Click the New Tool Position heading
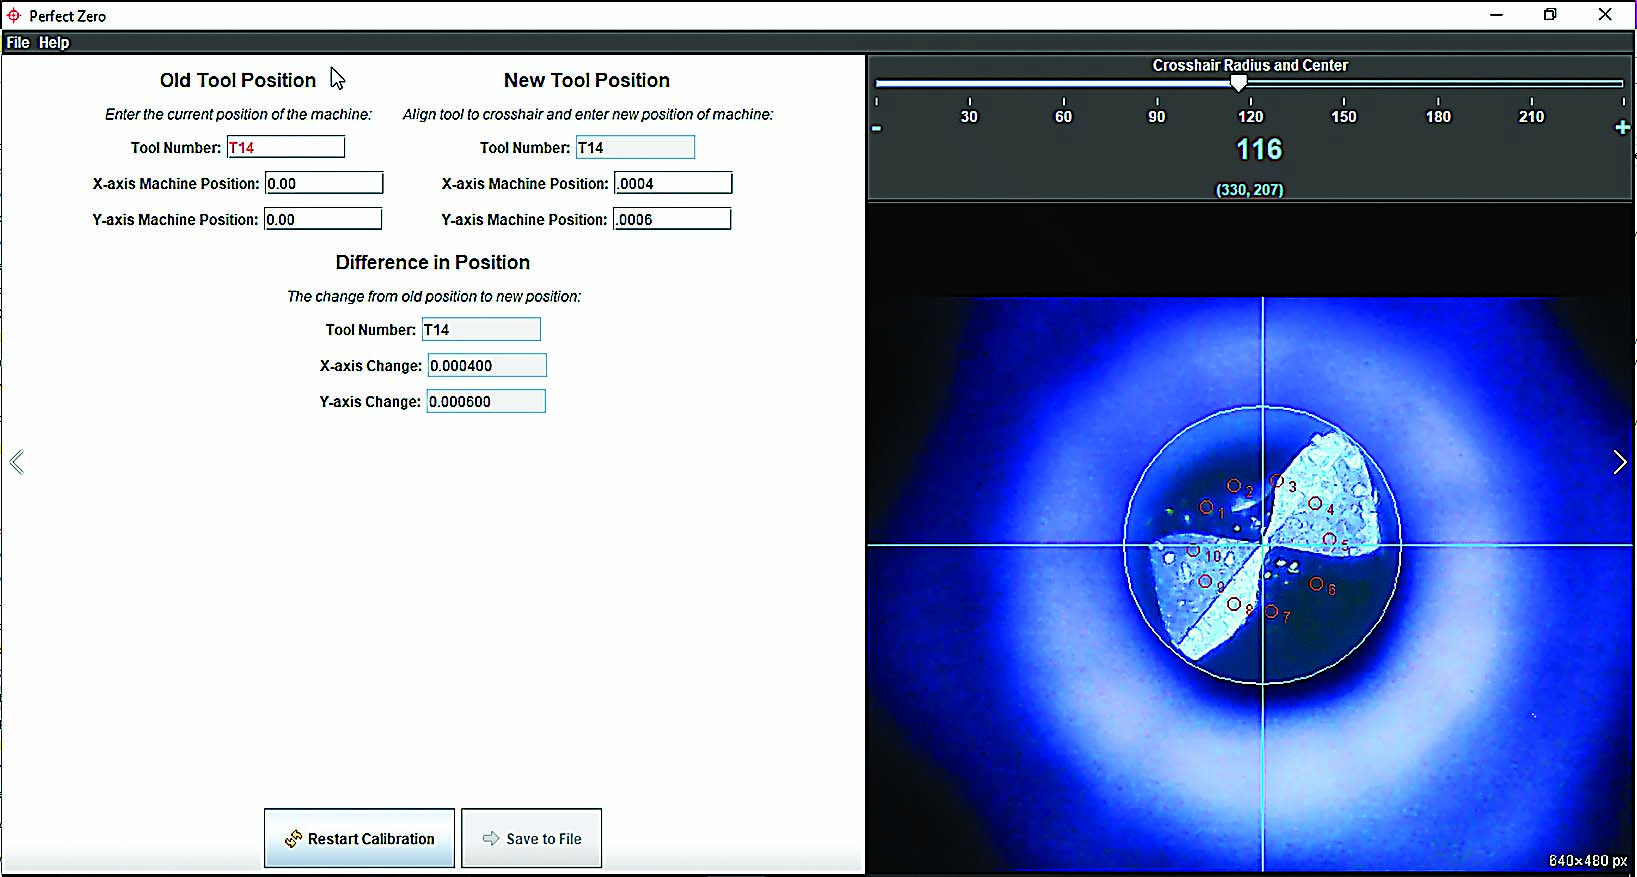 [x=587, y=80]
